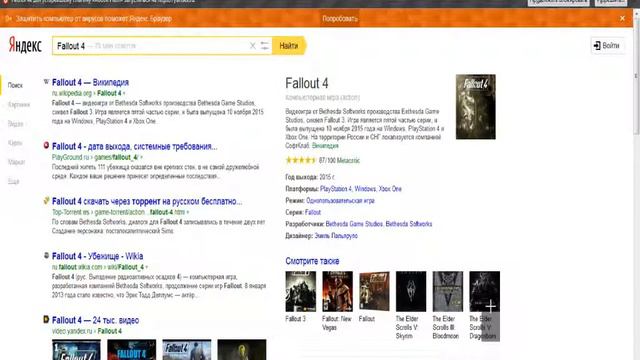Open Fallout 4 - Убежище - Wikia result
The image size is (640, 360).
click(x=98, y=256)
